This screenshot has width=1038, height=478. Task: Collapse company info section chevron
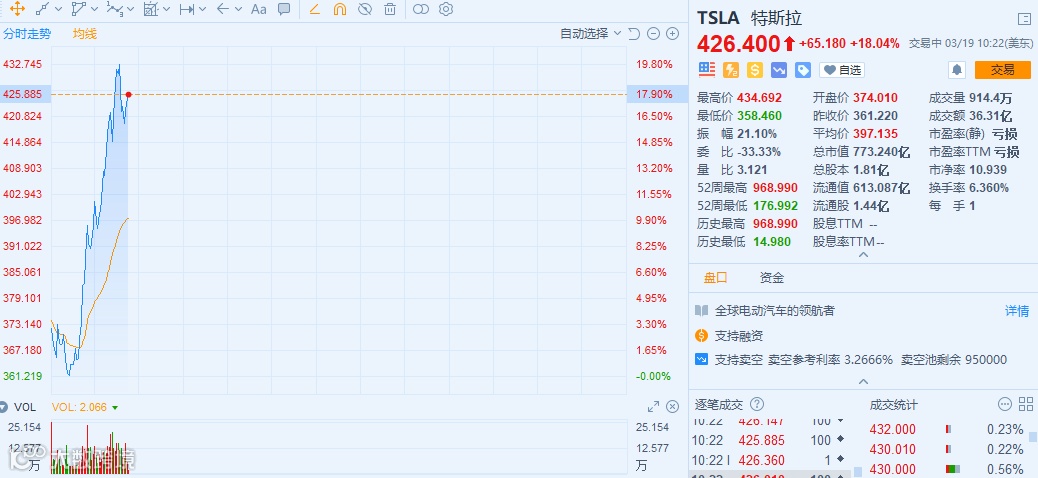tap(863, 382)
